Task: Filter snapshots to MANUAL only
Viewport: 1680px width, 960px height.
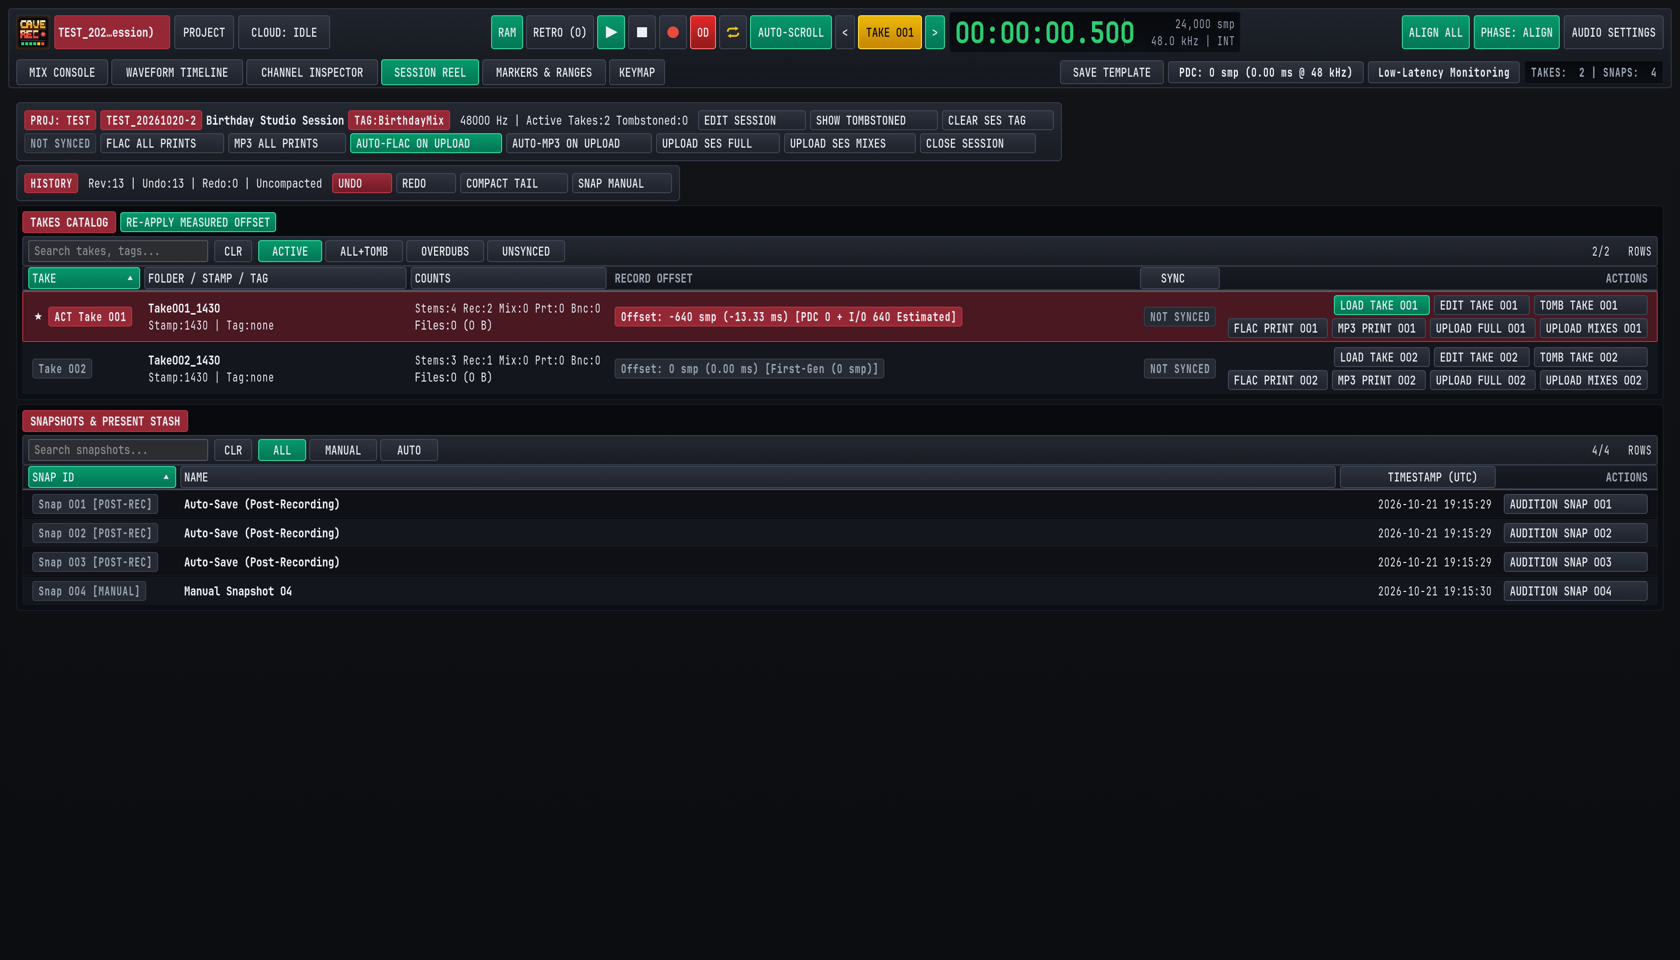Action: 343,450
